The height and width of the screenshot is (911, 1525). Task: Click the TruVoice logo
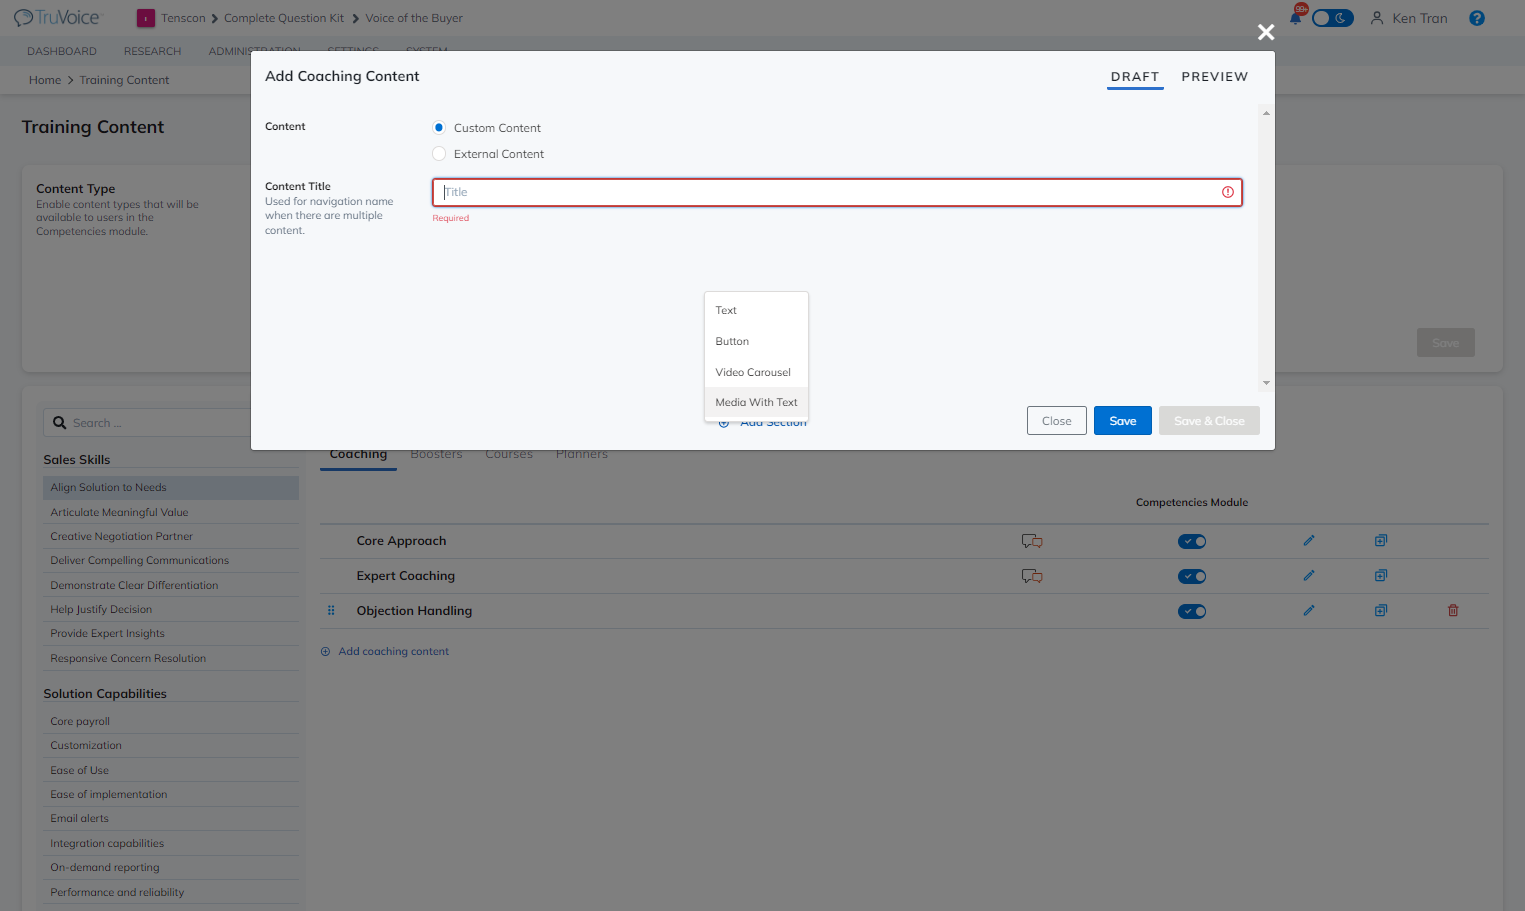[x=57, y=18]
